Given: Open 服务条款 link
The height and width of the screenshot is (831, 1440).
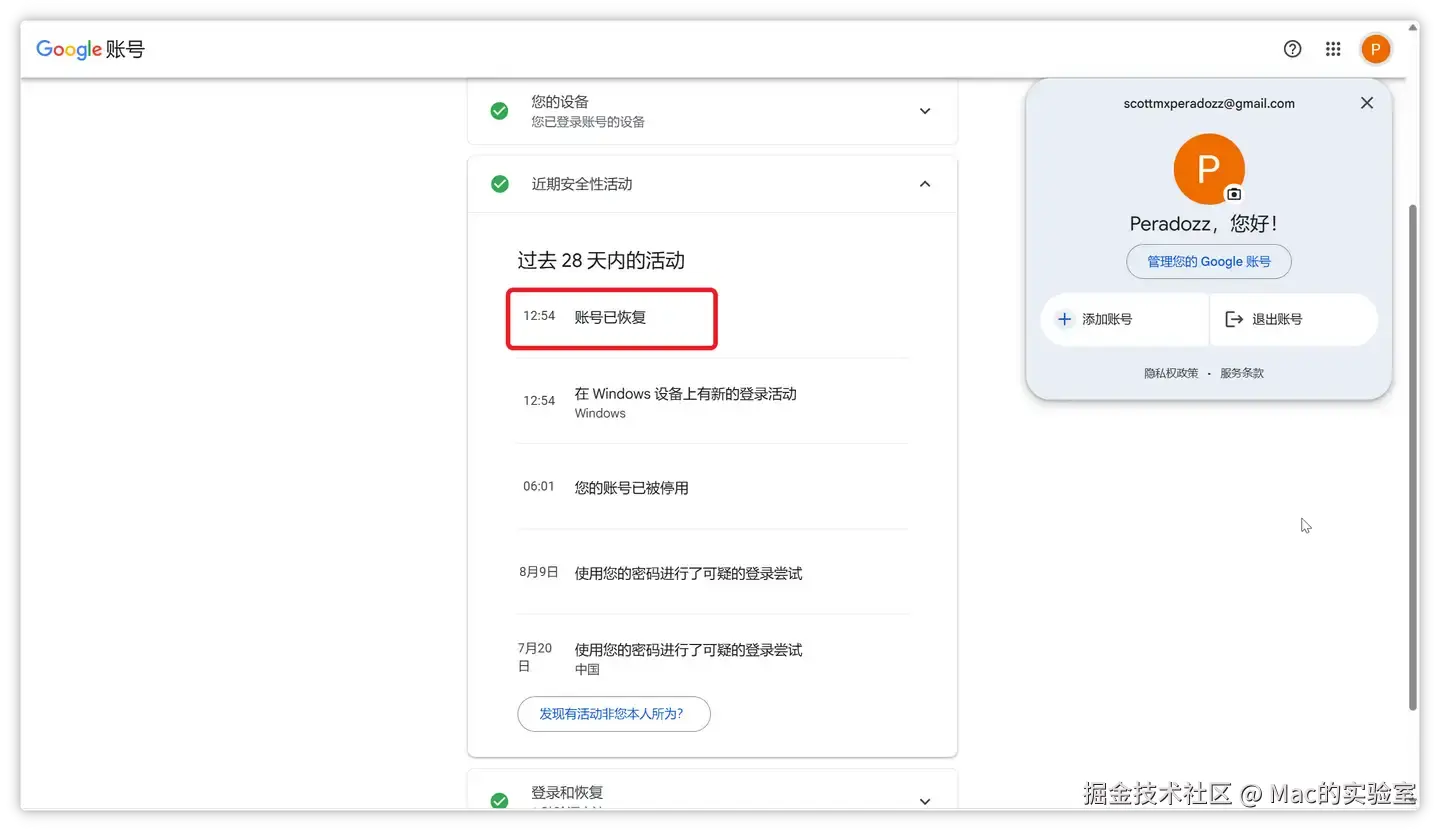Looking at the screenshot, I should 1242,373.
